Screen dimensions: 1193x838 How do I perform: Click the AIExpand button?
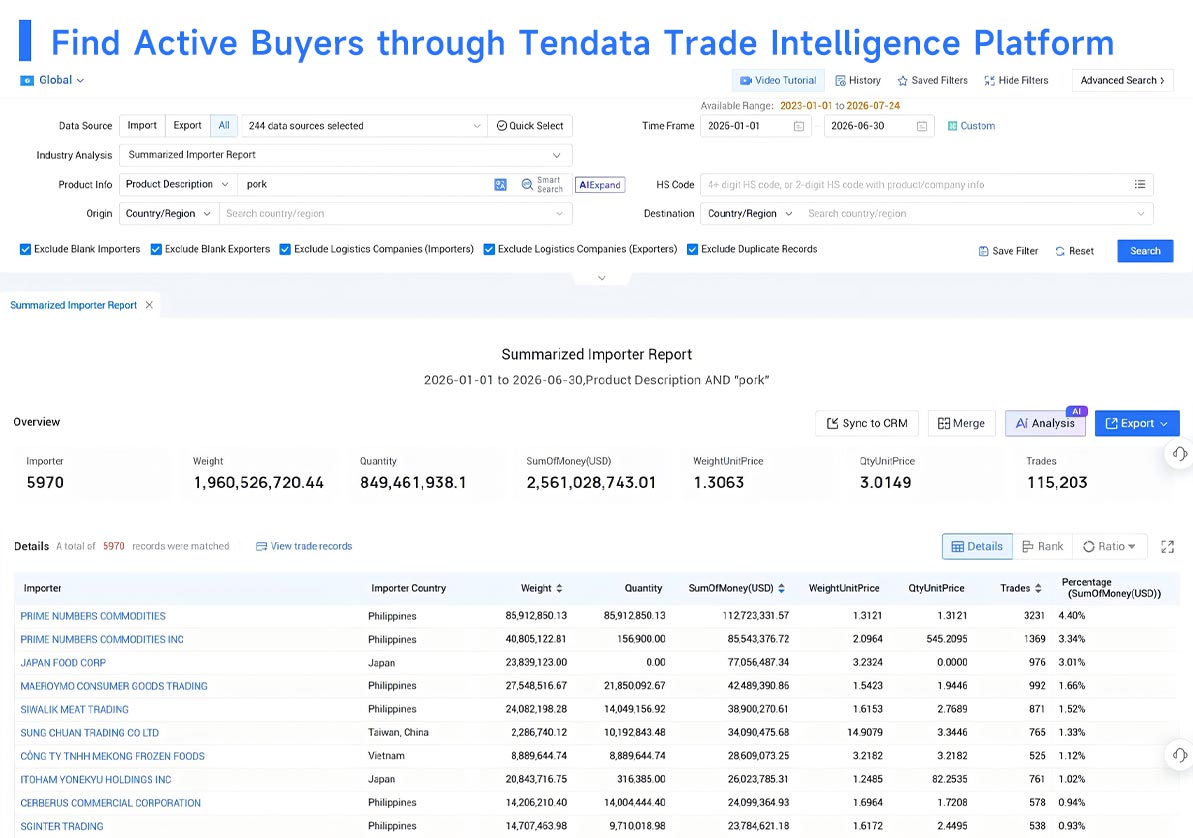pos(600,185)
